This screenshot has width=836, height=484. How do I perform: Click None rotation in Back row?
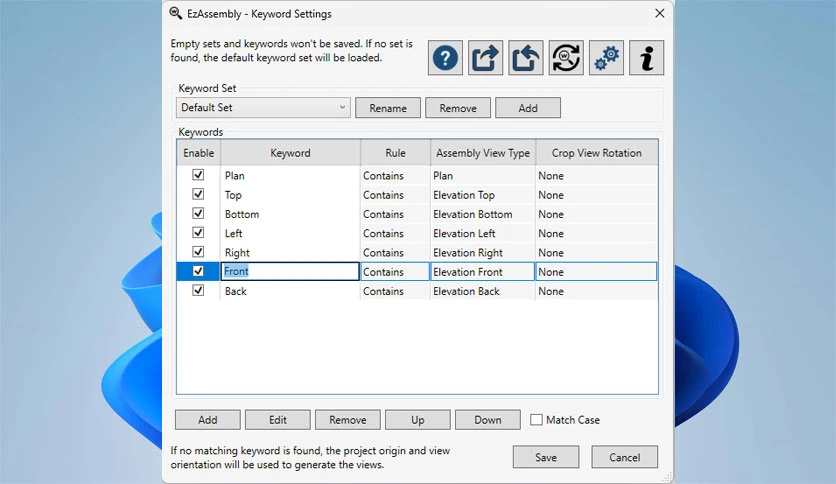pyautogui.click(x=596, y=291)
